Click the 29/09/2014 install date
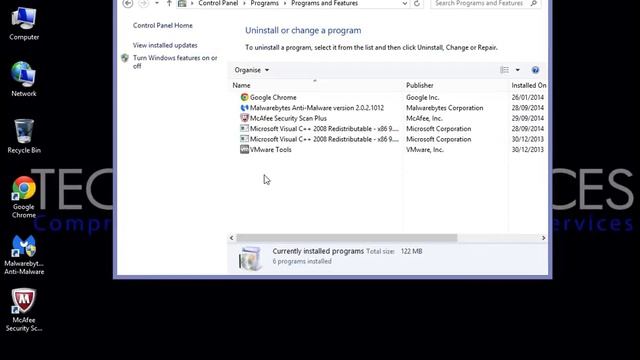 click(x=527, y=118)
